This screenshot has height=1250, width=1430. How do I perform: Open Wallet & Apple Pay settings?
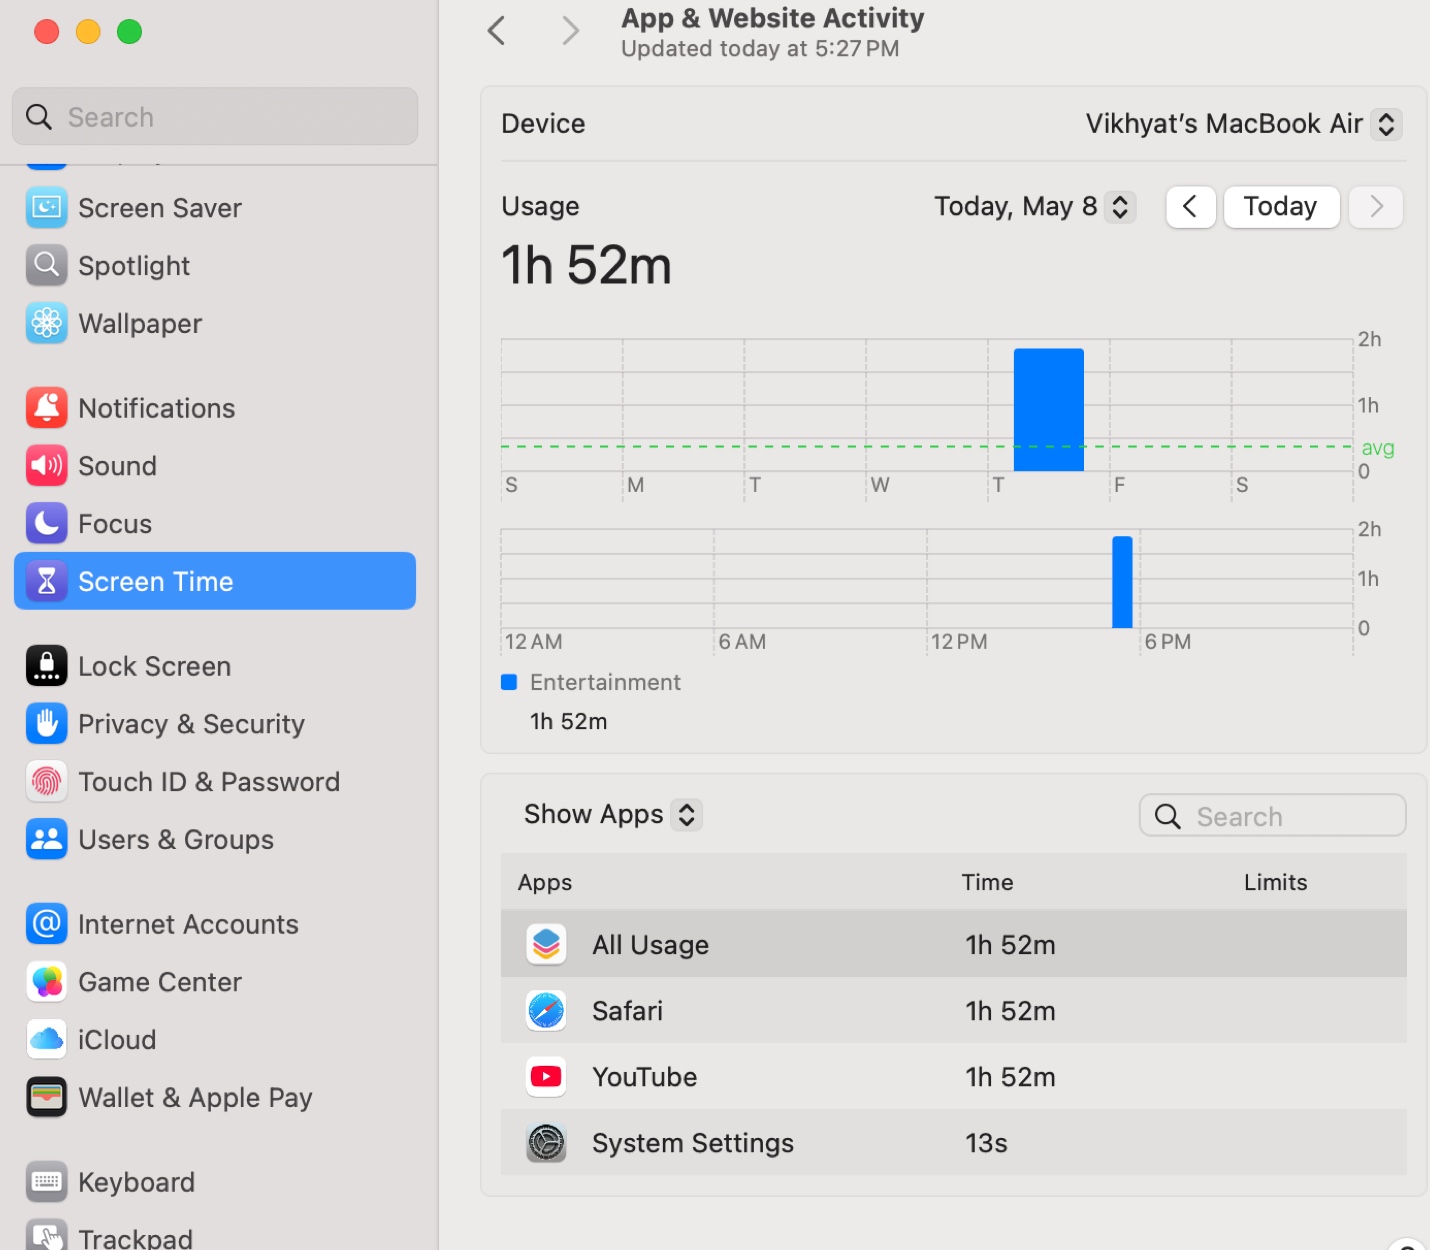click(195, 1096)
